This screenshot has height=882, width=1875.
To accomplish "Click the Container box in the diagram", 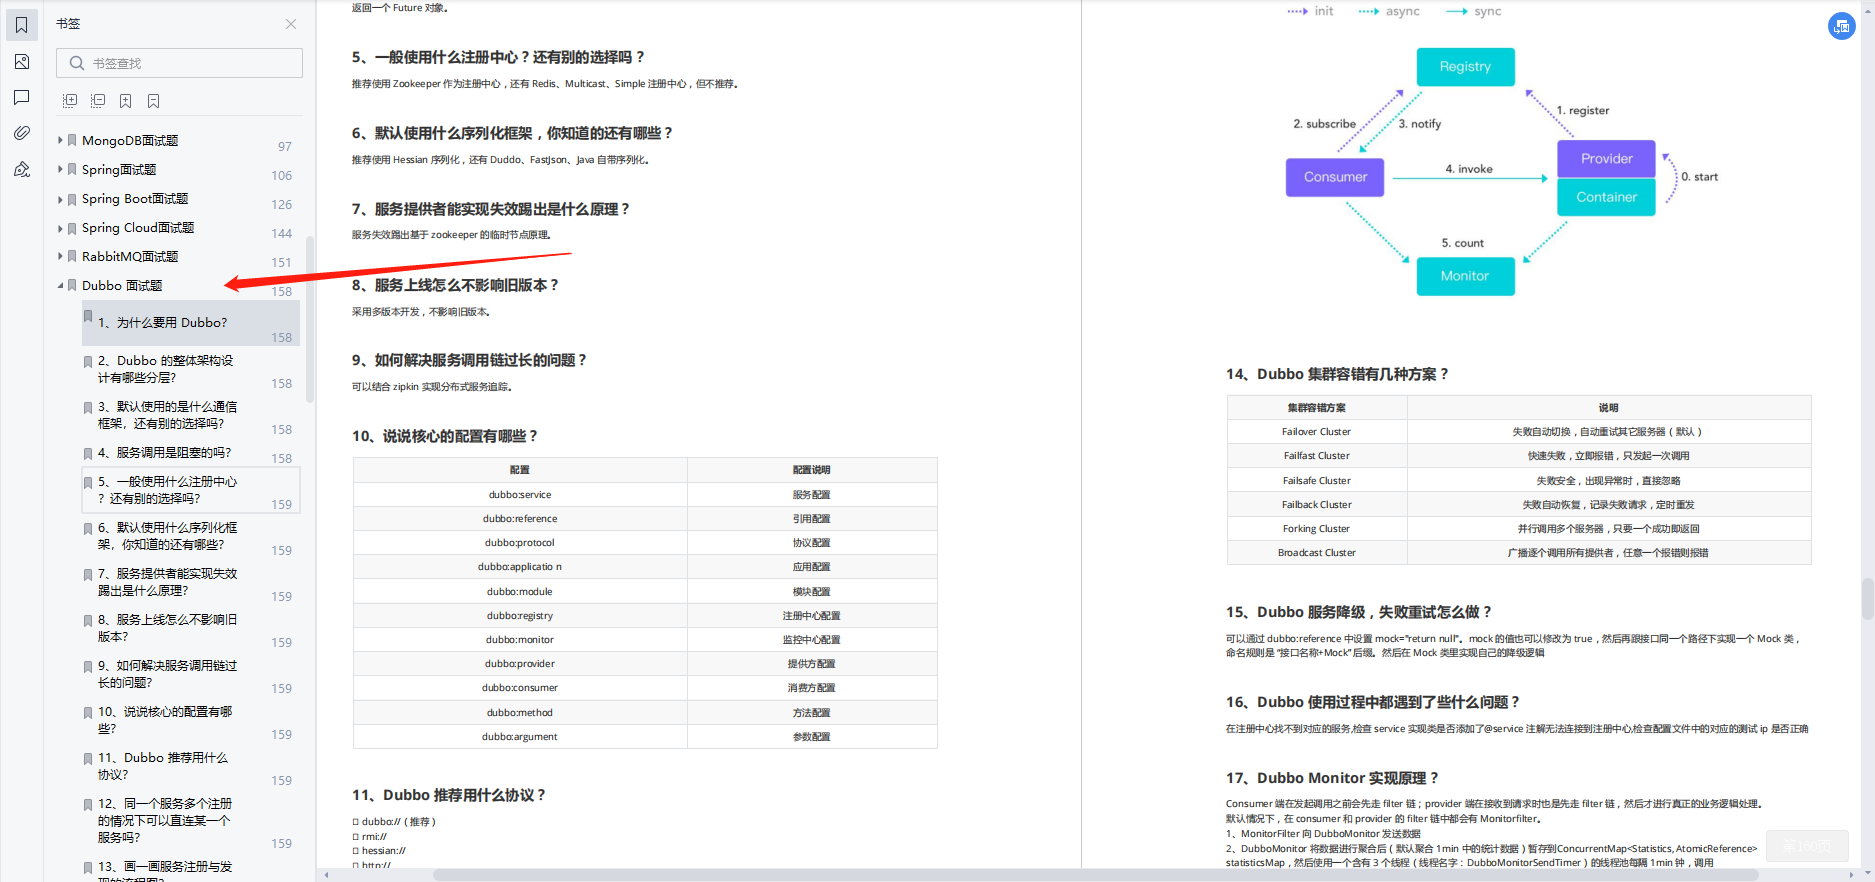I will pyautogui.click(x=1606, y=197).
